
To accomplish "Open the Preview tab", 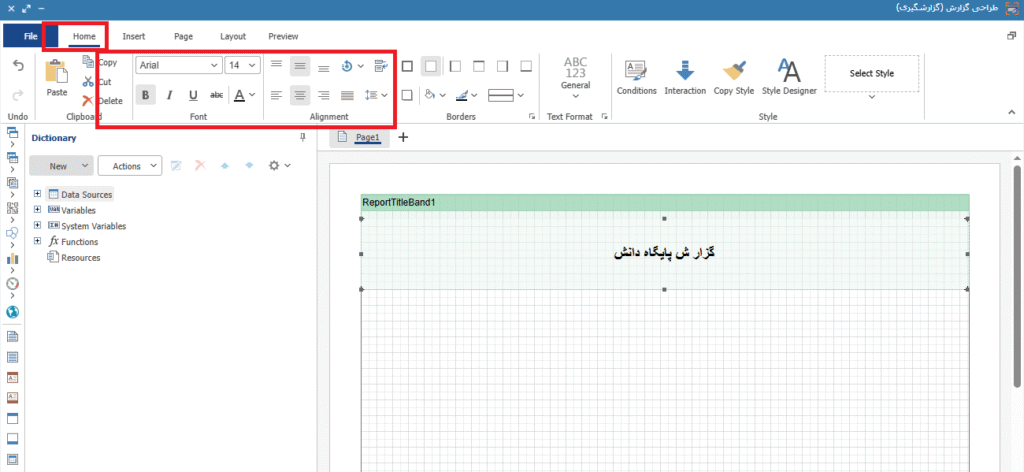I will [x=283, y=36].
